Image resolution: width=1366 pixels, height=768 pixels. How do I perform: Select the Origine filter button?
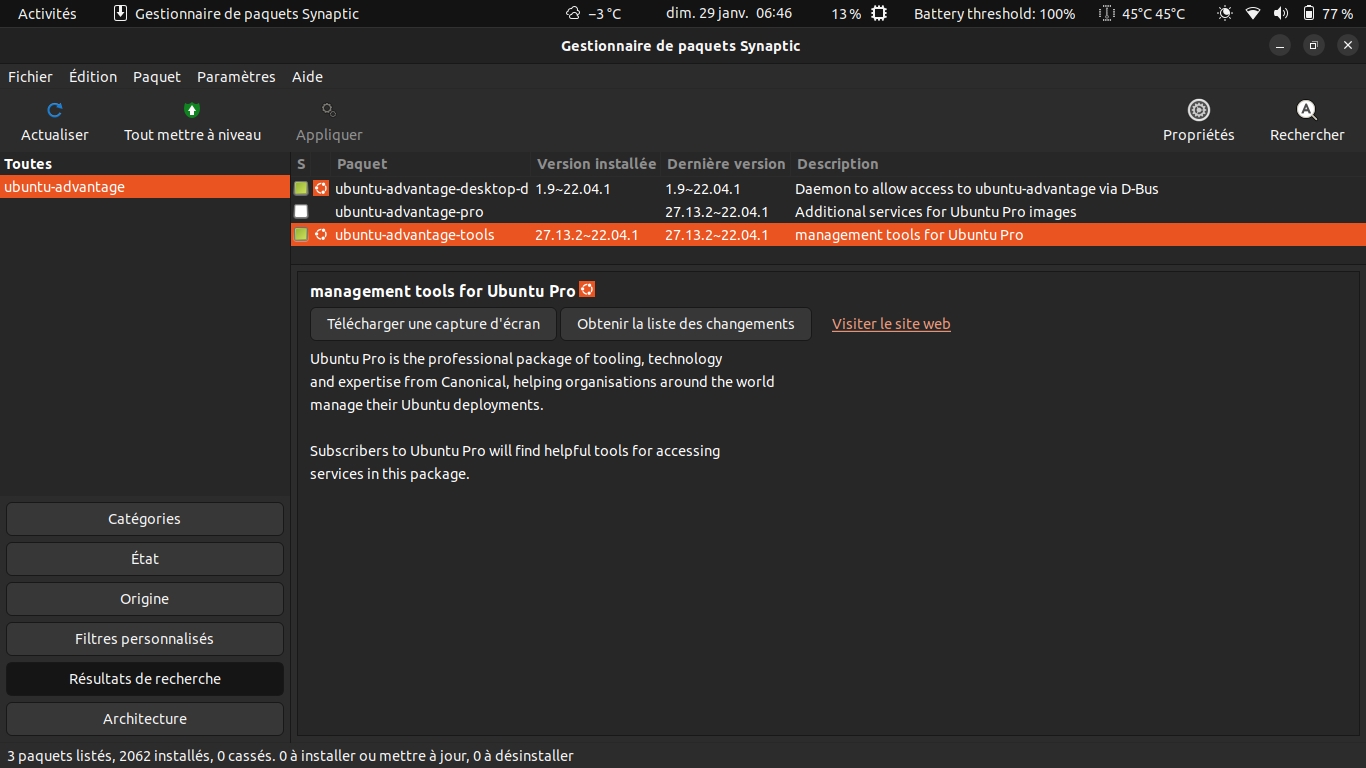[x=145, y=599]
